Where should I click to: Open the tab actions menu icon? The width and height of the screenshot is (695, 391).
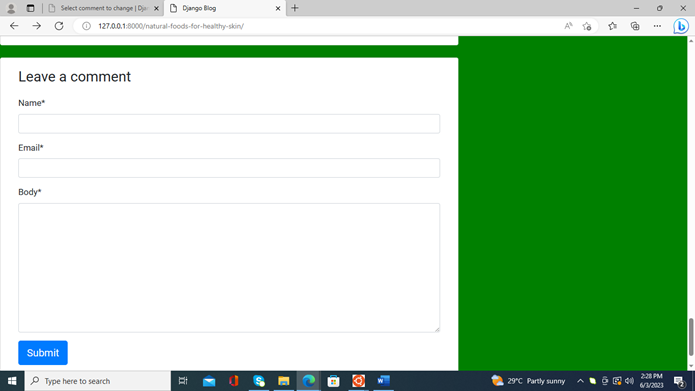pos(31,8)
